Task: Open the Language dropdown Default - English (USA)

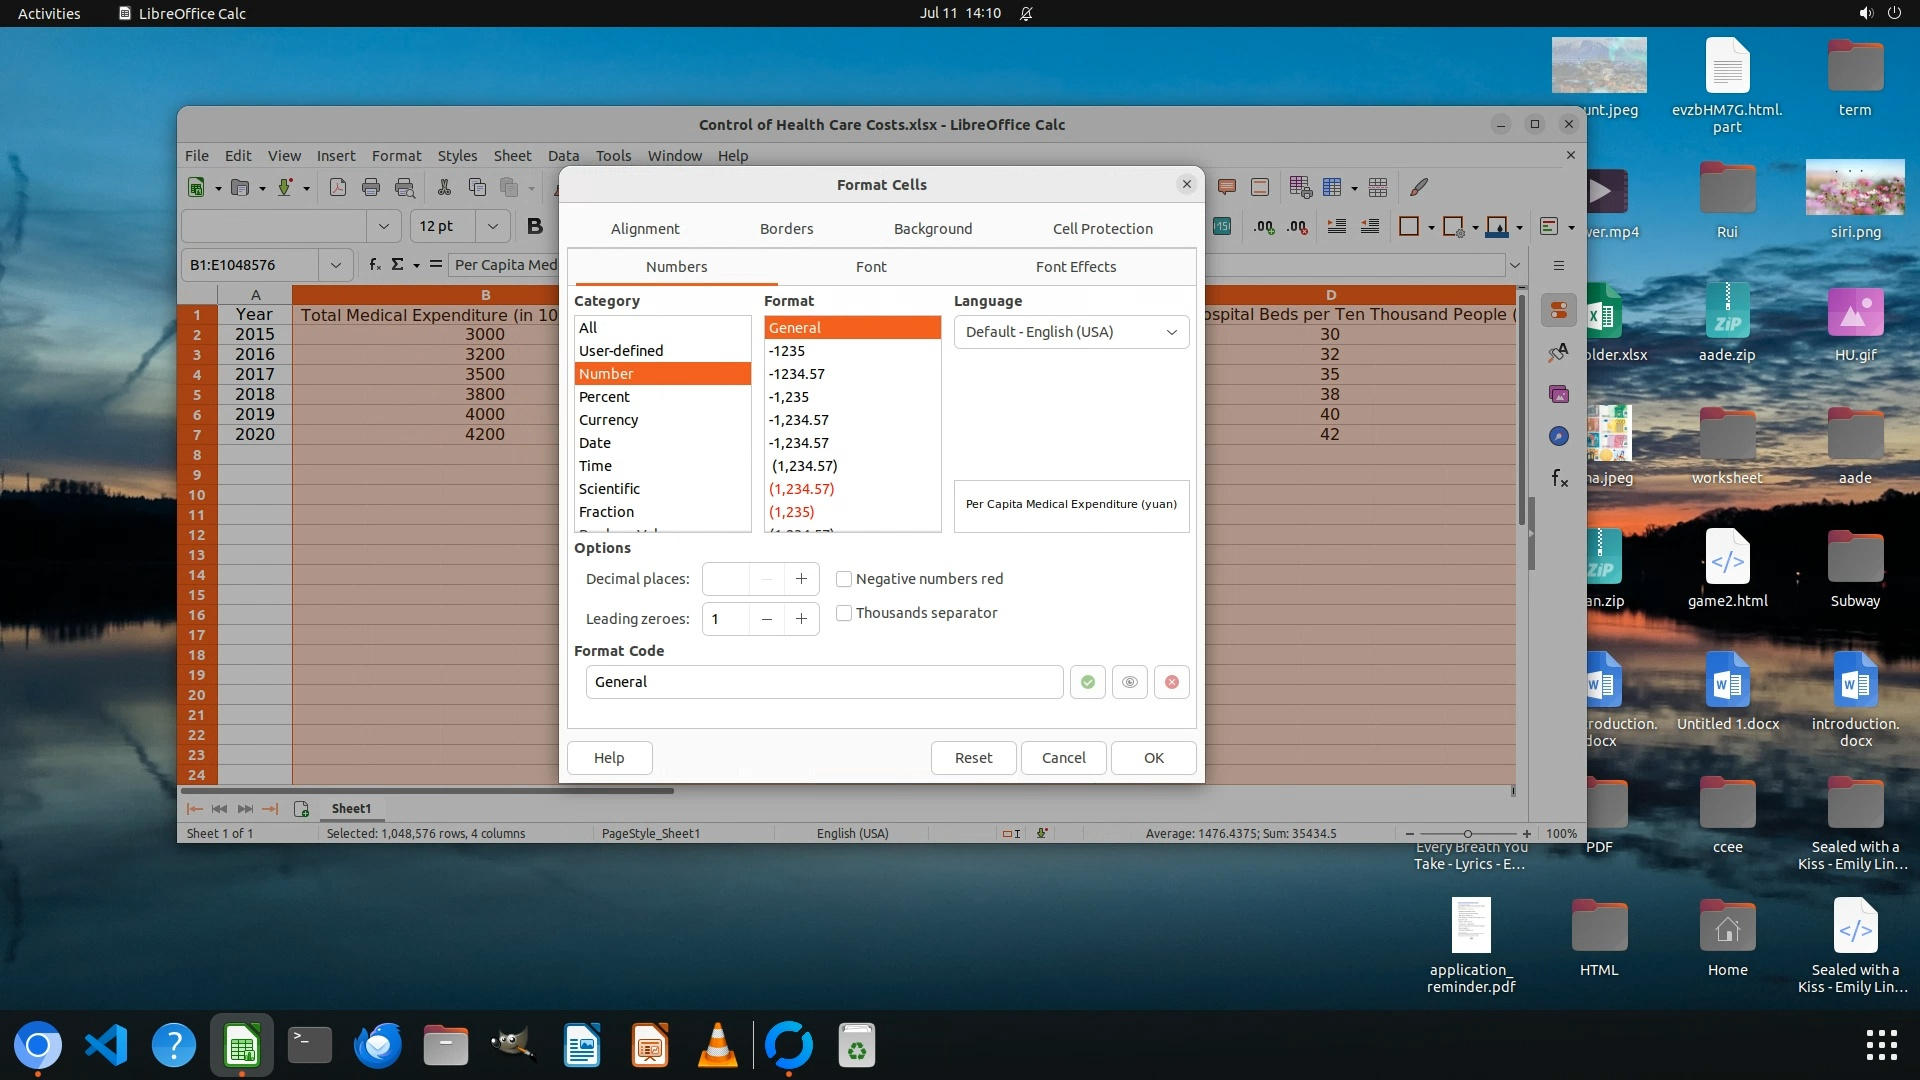Action: point(1070,332)
